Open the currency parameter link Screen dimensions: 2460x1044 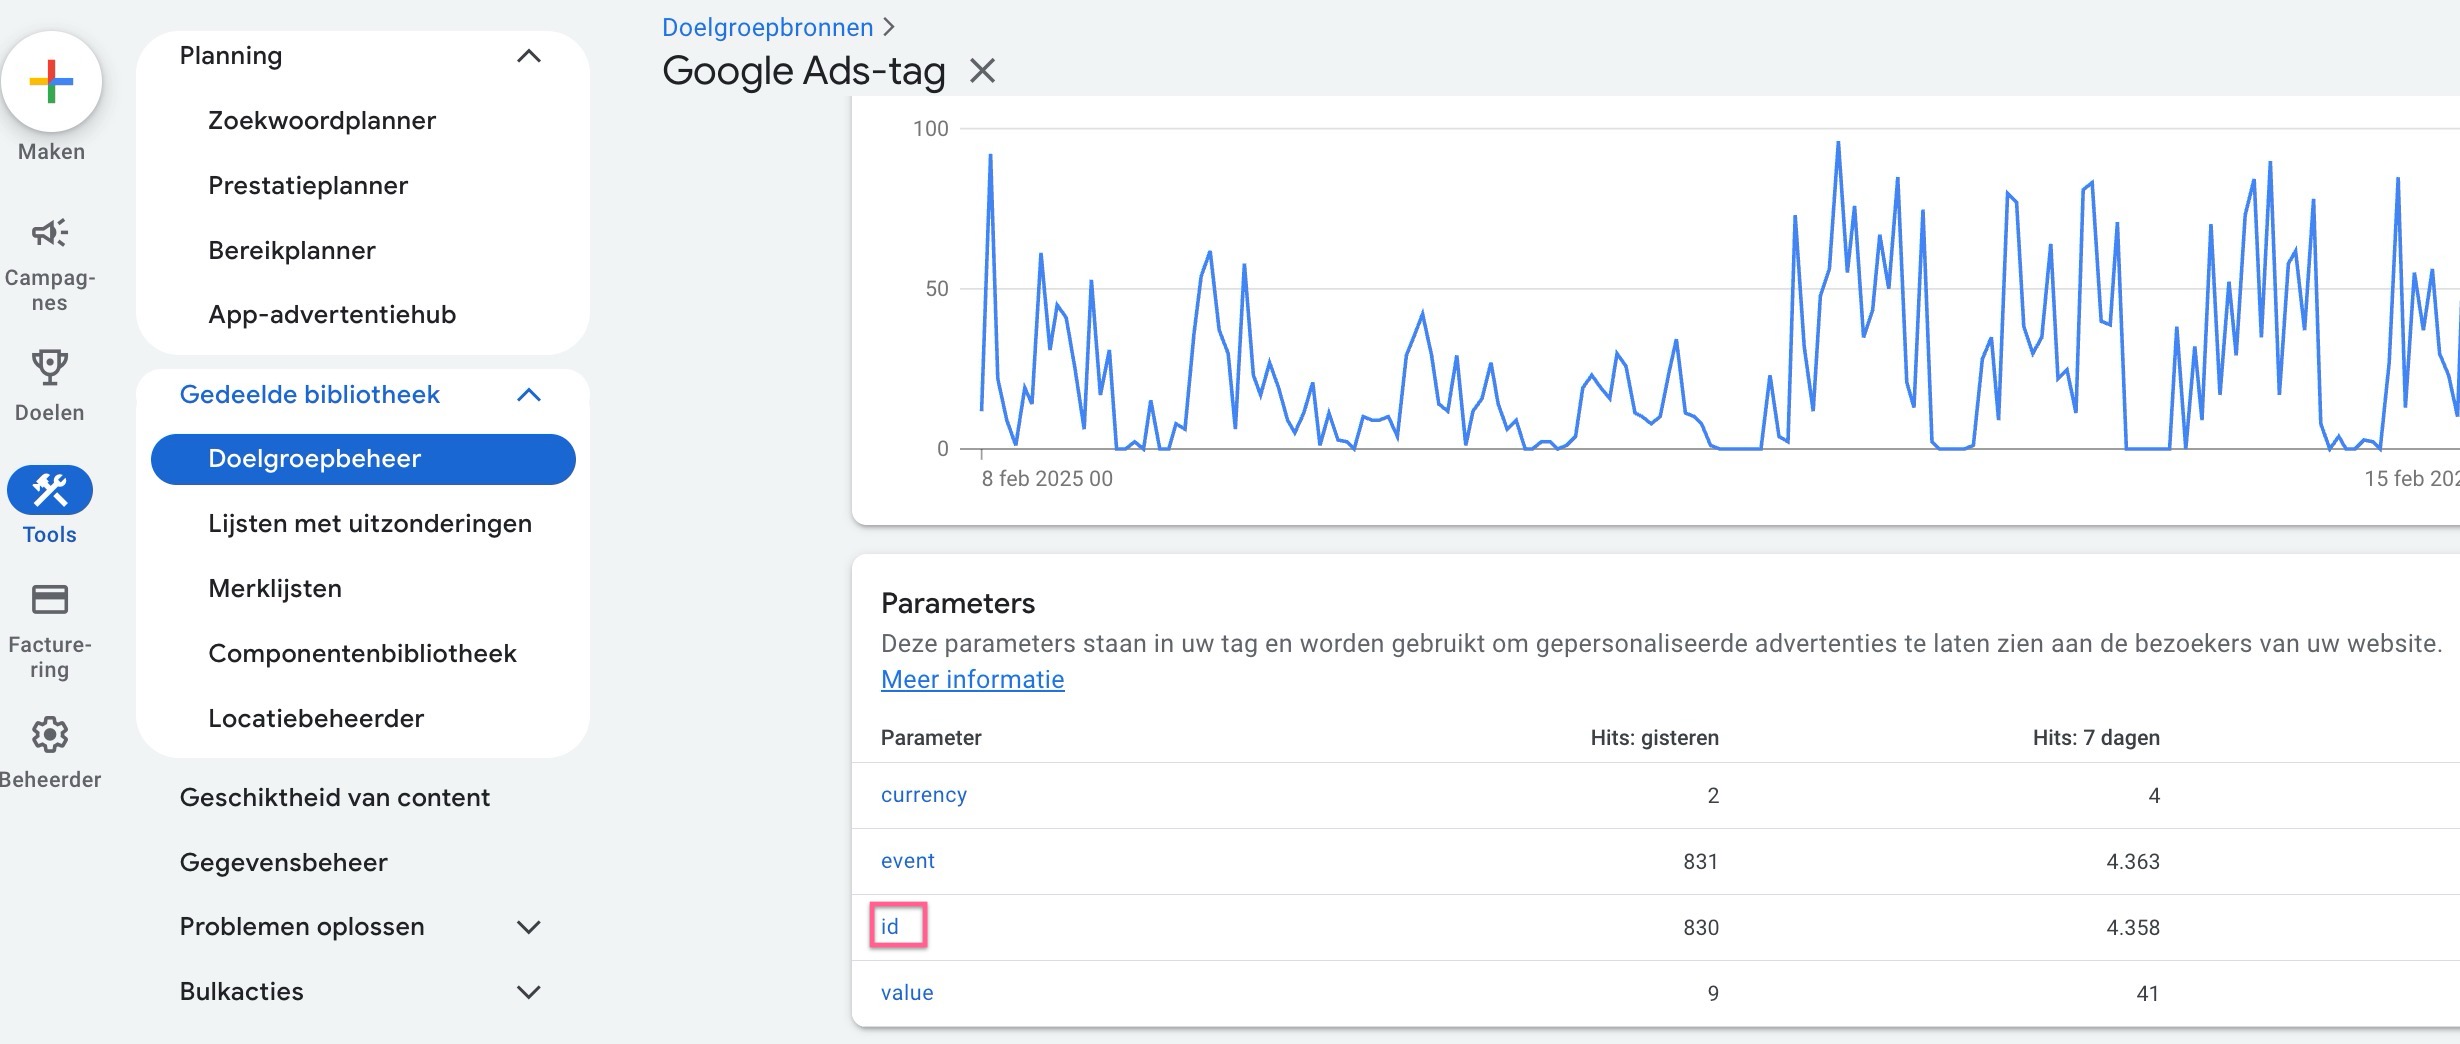tap(924, 795)
